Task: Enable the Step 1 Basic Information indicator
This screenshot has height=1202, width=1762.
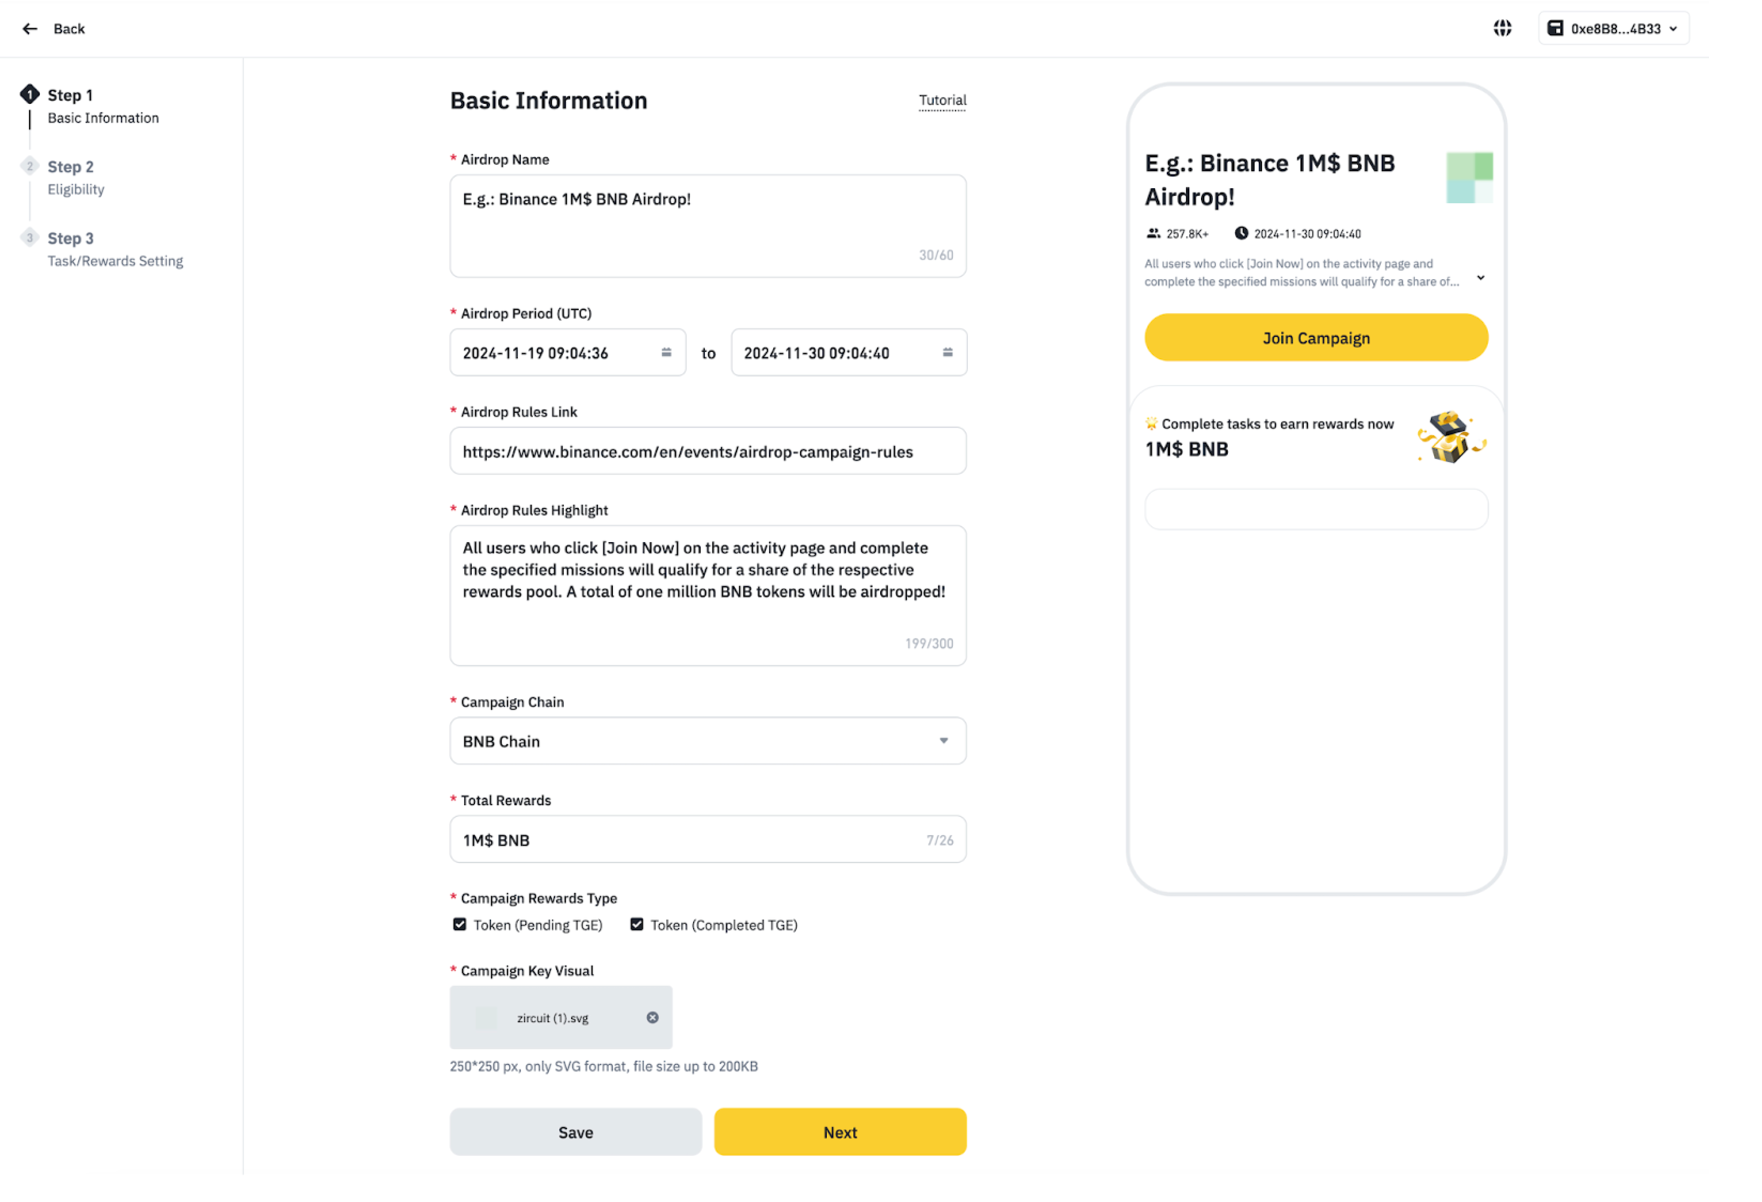Action: tap(30, 94)
